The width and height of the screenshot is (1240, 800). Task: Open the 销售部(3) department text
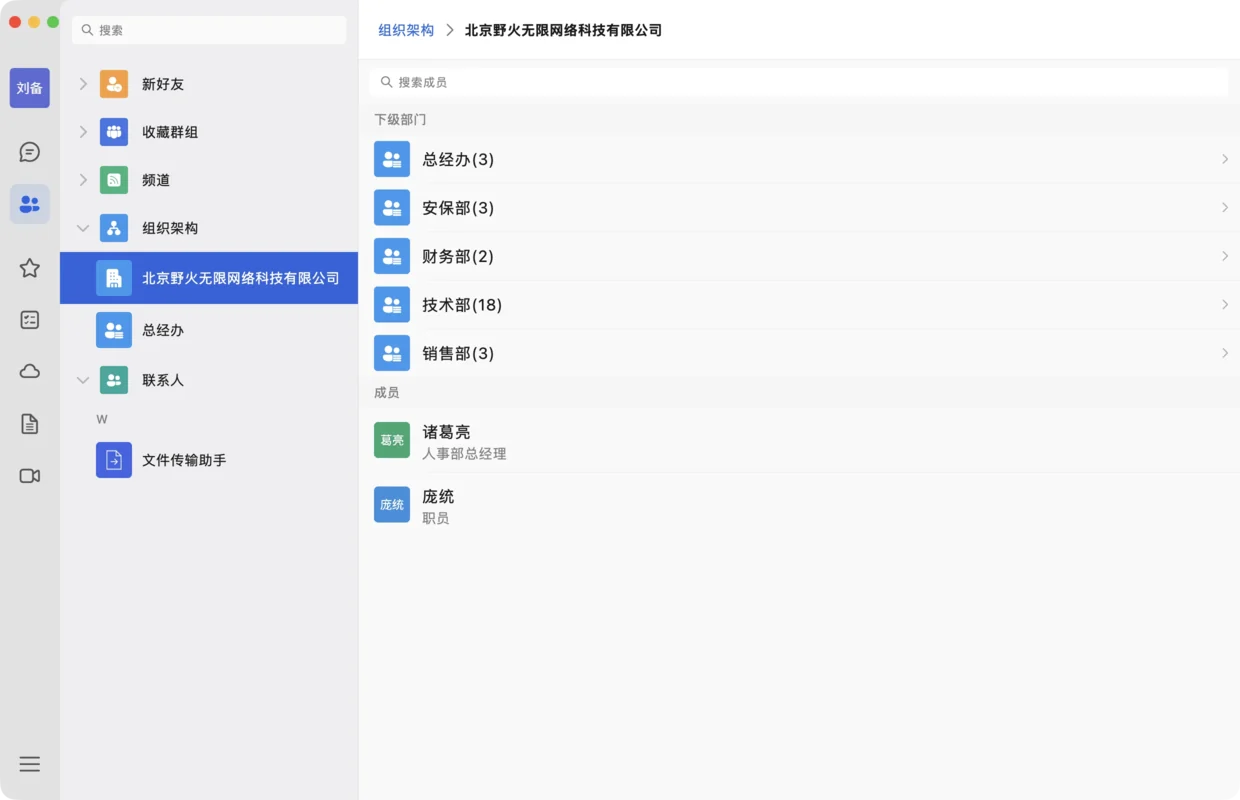click(458, 353)
